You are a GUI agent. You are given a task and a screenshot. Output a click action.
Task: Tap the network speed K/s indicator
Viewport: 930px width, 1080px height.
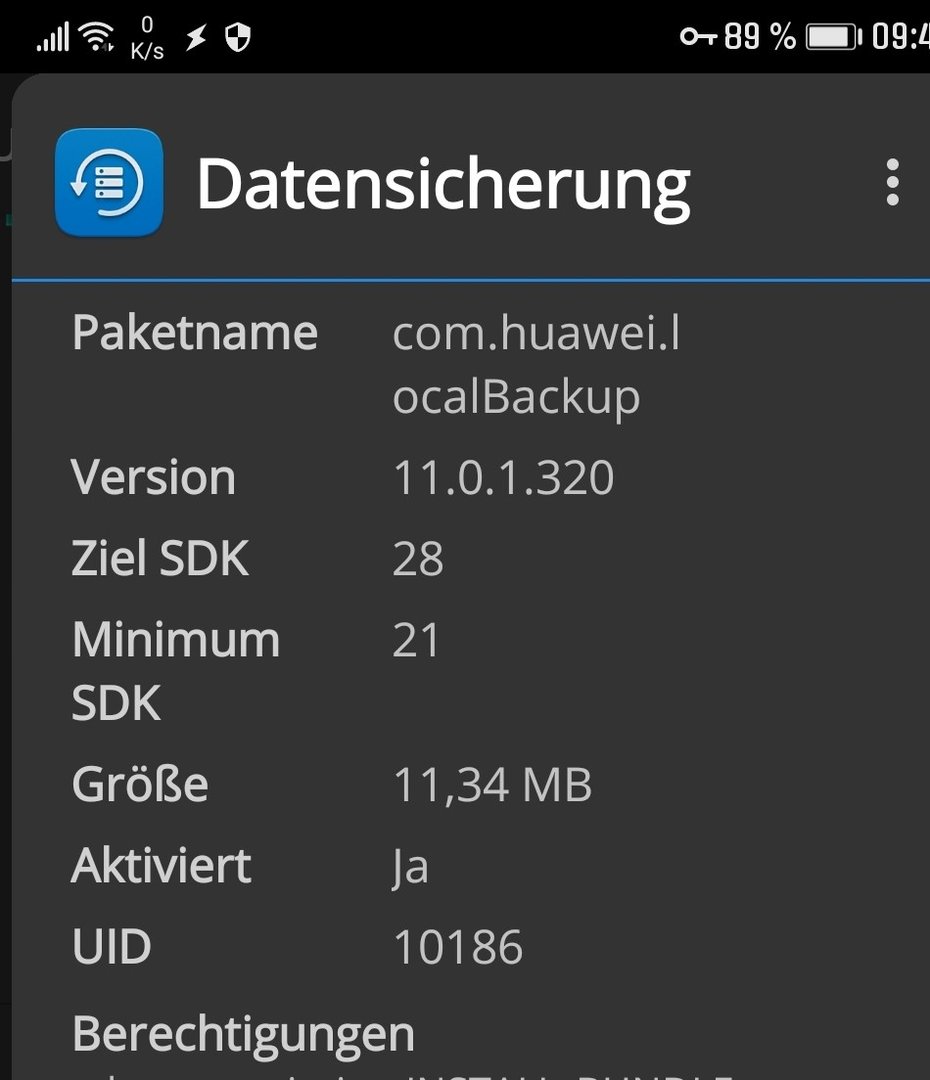(147, 39)
